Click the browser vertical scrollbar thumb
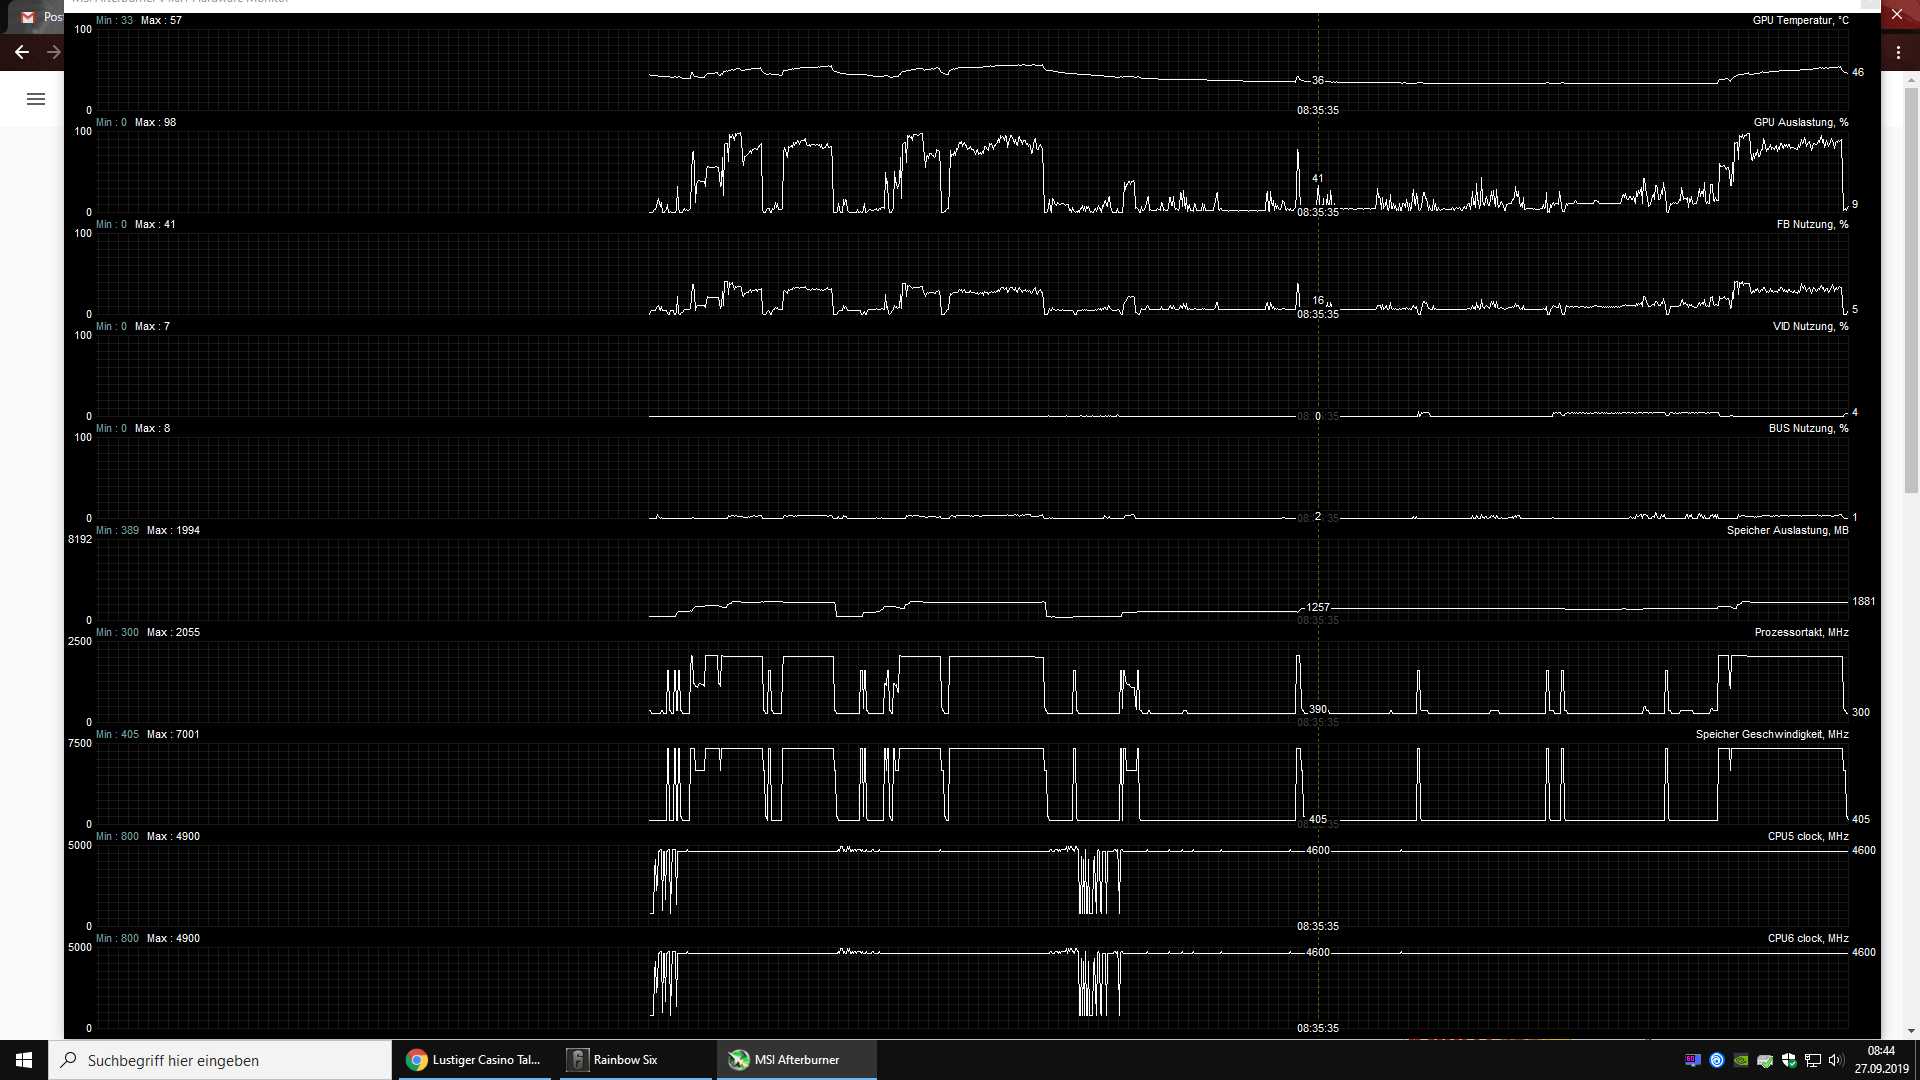Screen dimensions: 1920x1080 pyautogui.click(x=1911, y=290)
